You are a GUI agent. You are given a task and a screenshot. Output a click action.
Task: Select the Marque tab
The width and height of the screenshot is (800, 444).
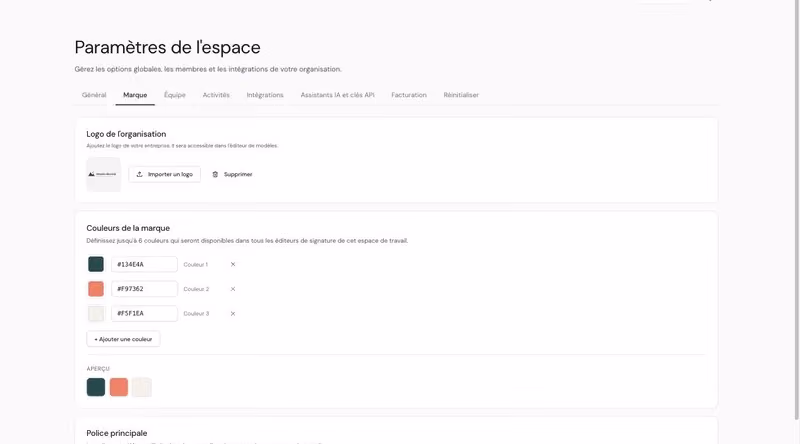[135, 95]
